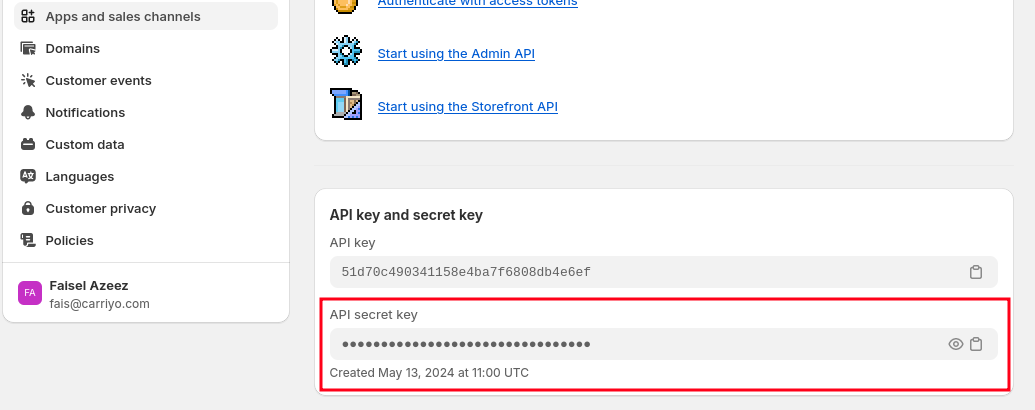Select the API key value field
The width and height of the screenshot is (1035, 410).
[x=663, y=272]
